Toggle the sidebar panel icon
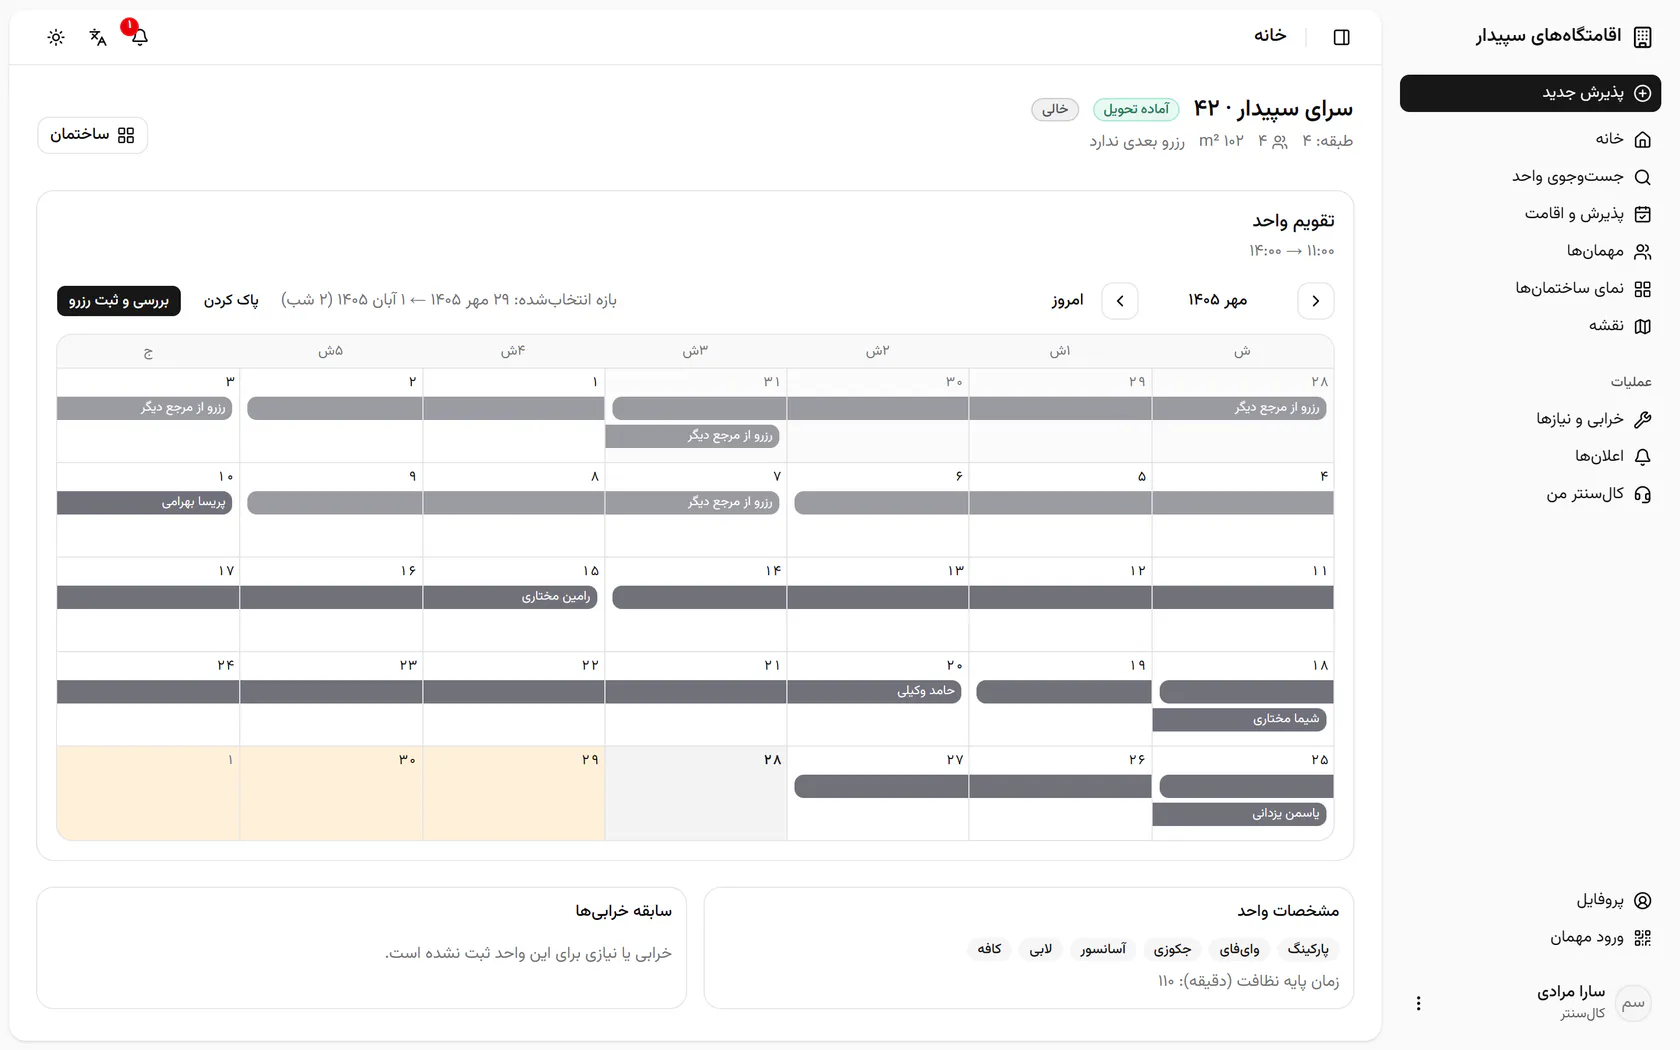 [x=1342, y=37]
